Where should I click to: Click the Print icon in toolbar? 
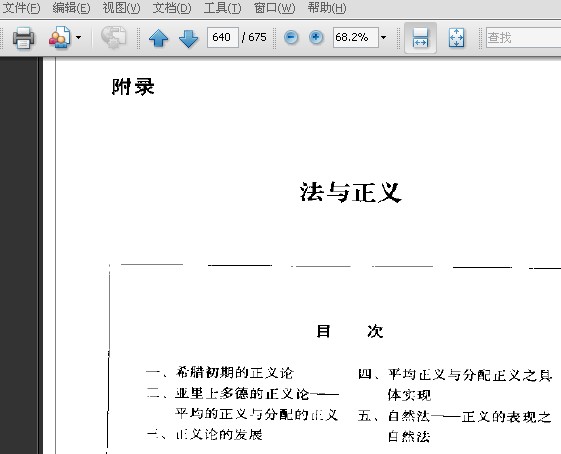pyautogui.click(x=24, y=37)
